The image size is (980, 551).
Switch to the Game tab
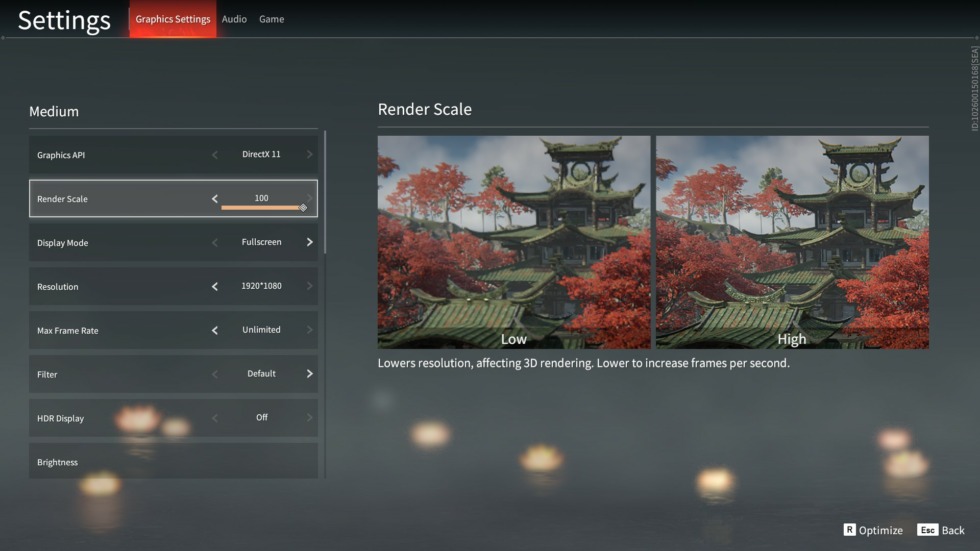(271, 19)
